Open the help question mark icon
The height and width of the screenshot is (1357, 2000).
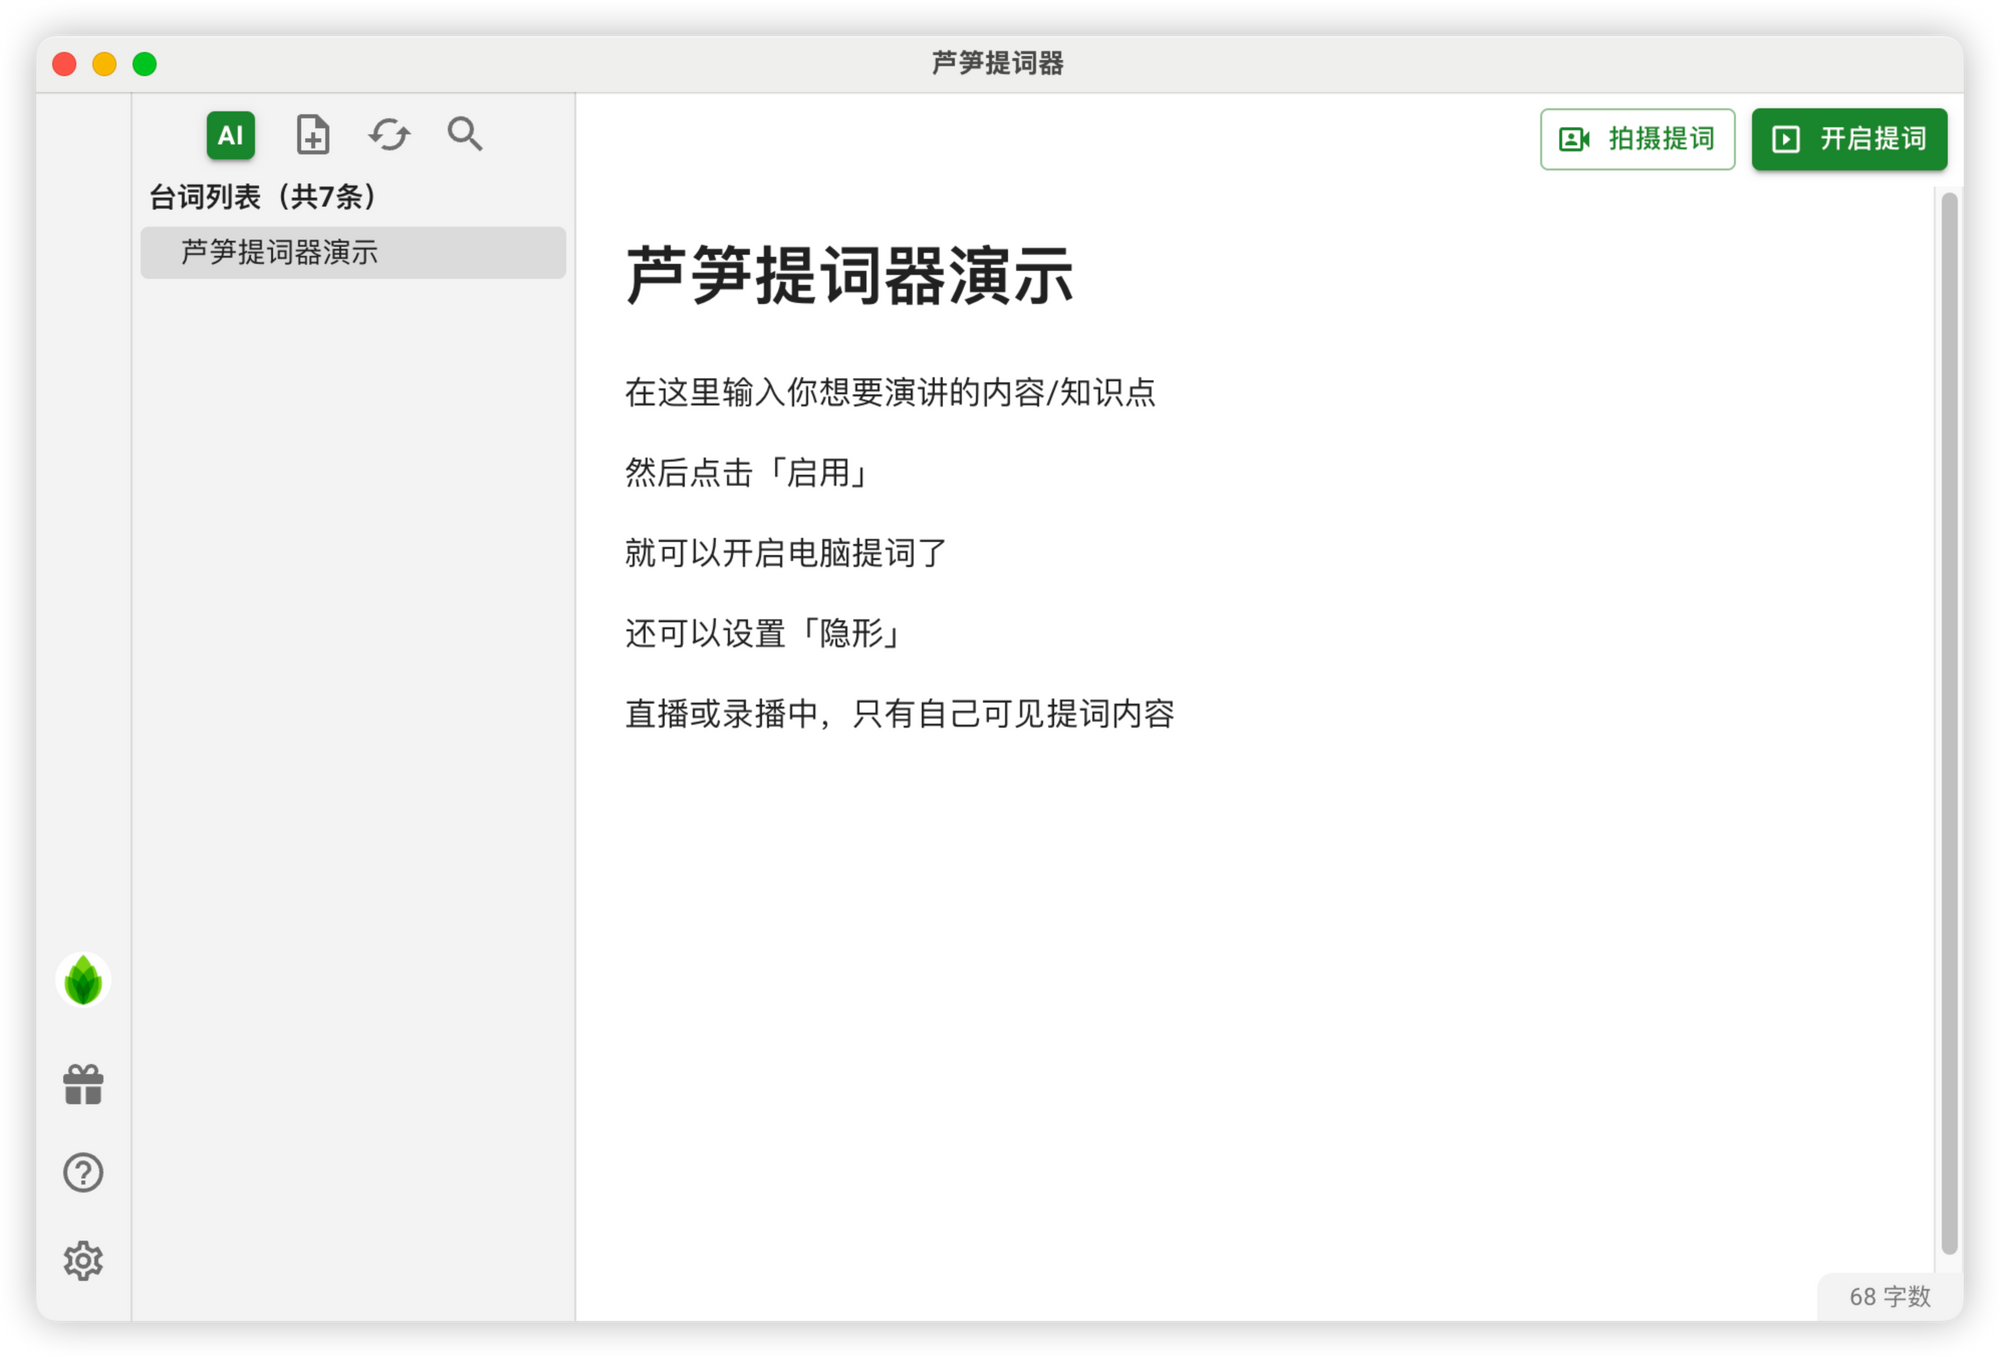(x=83, y=1172)
